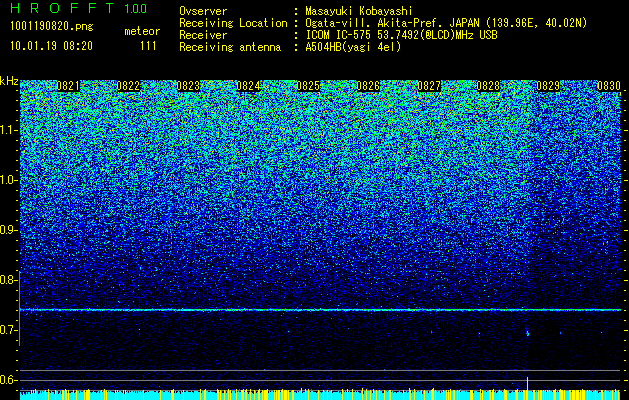
Task: Select the meteor count 111
Action: point(148,46)
